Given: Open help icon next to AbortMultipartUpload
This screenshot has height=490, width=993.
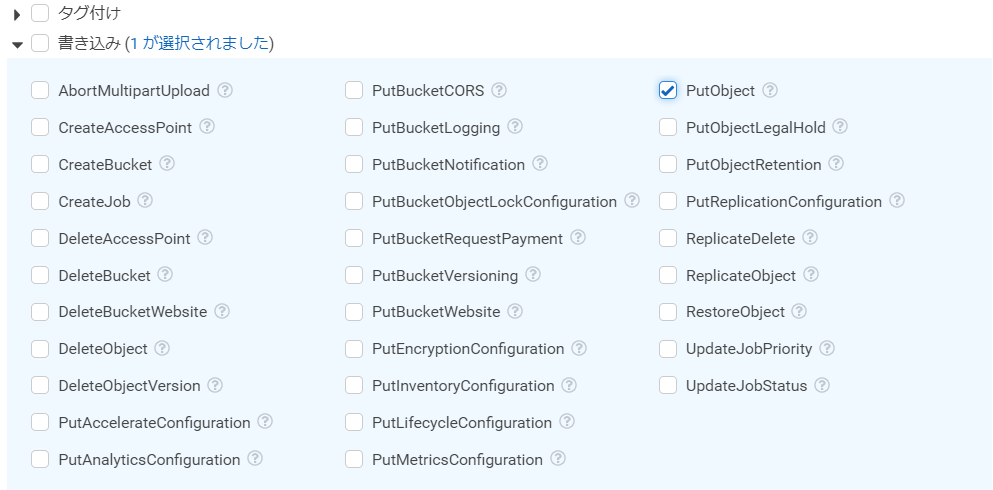Looking at the screenshot, I should pos(225,91).
